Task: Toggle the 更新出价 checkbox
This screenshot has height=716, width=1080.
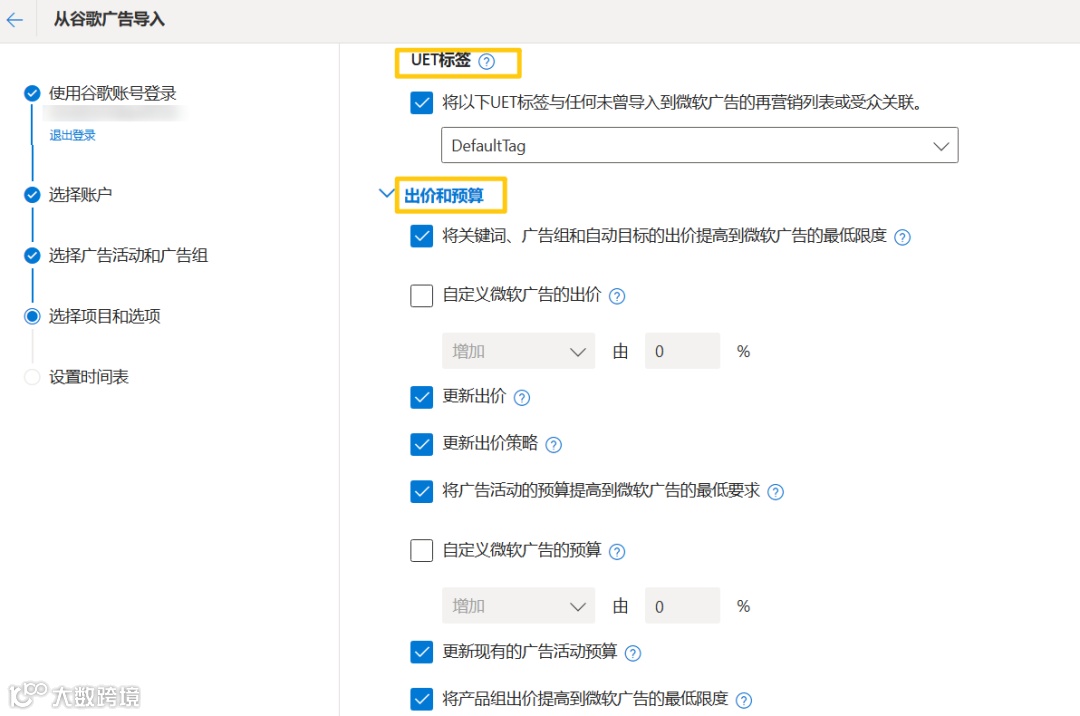Action: pos(422,397)
